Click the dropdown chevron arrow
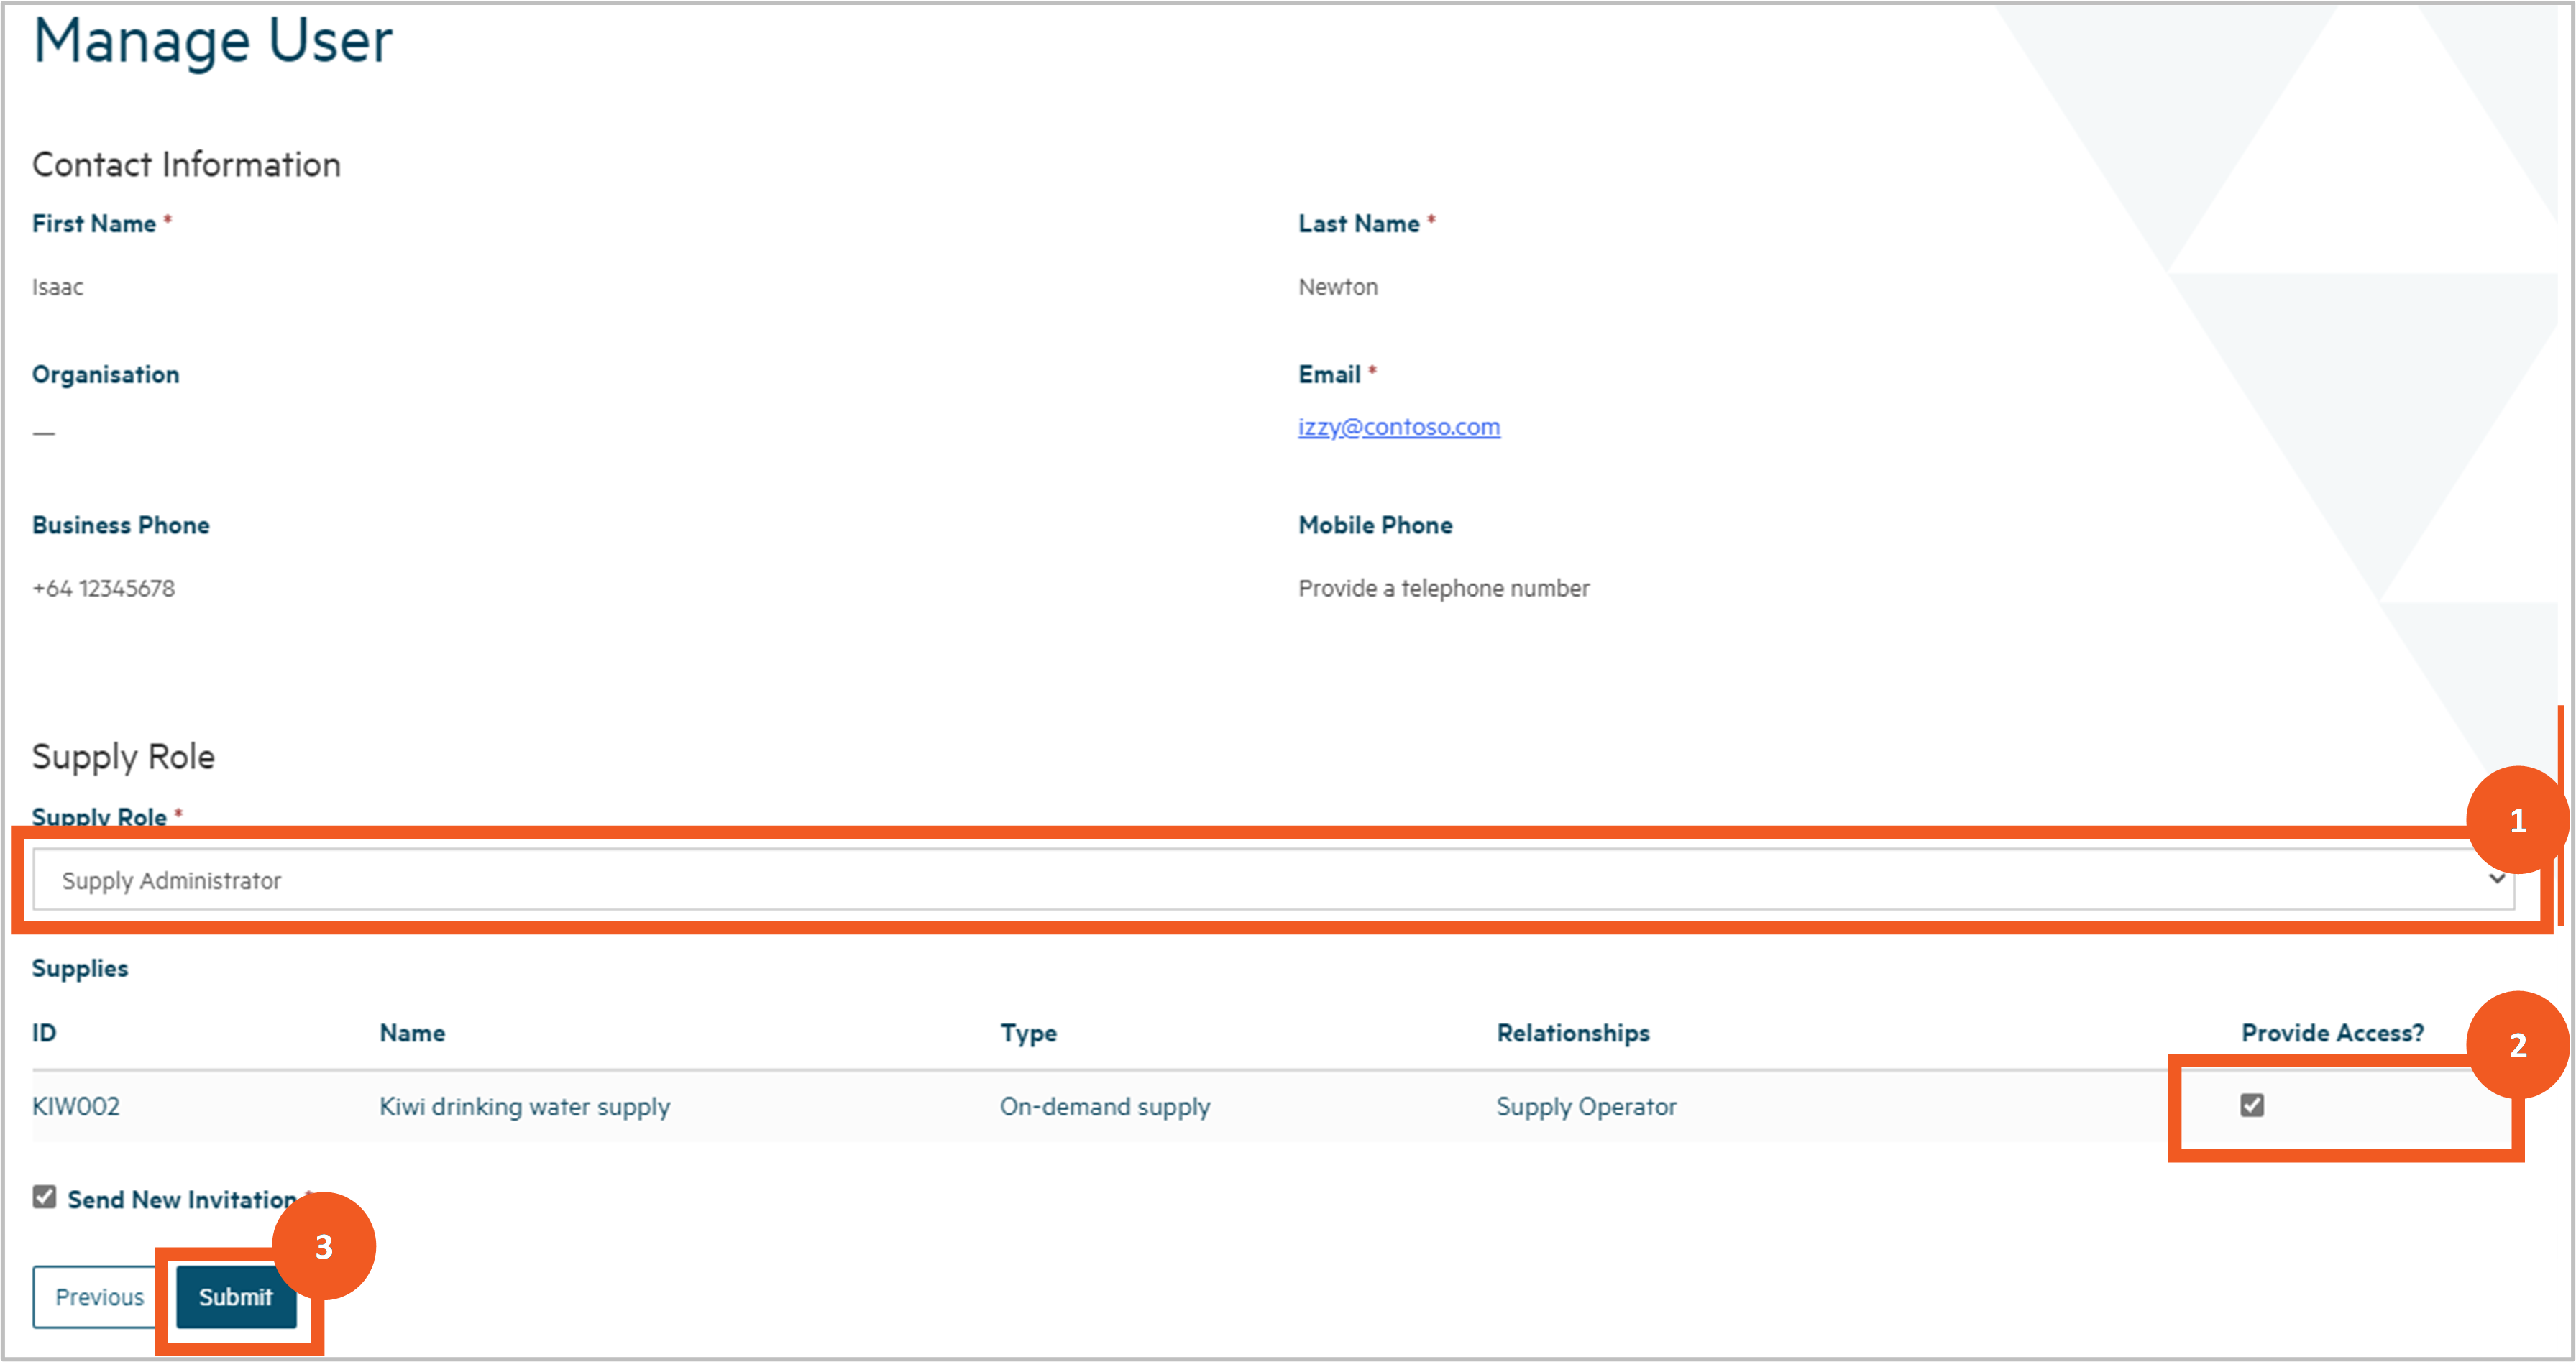The height and width of the screenshot is (1362, 2576). pyautogui.click(x=2496, y=879)
